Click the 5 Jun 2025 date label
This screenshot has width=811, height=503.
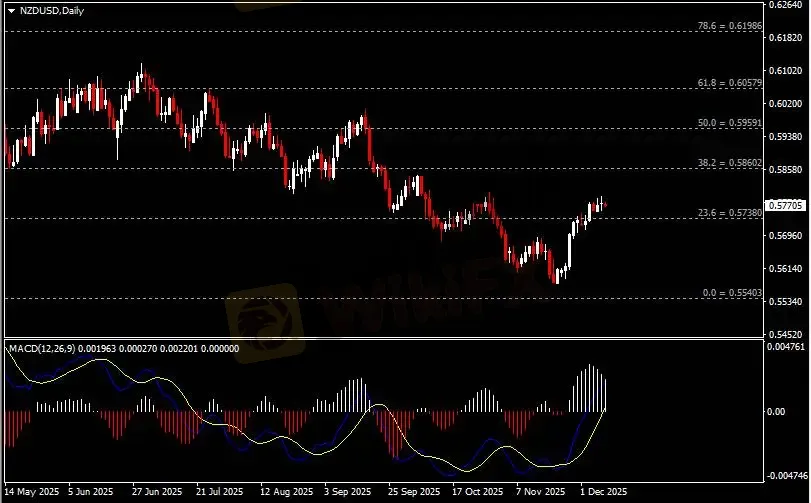pyautogui.click(x=91, y=491)
